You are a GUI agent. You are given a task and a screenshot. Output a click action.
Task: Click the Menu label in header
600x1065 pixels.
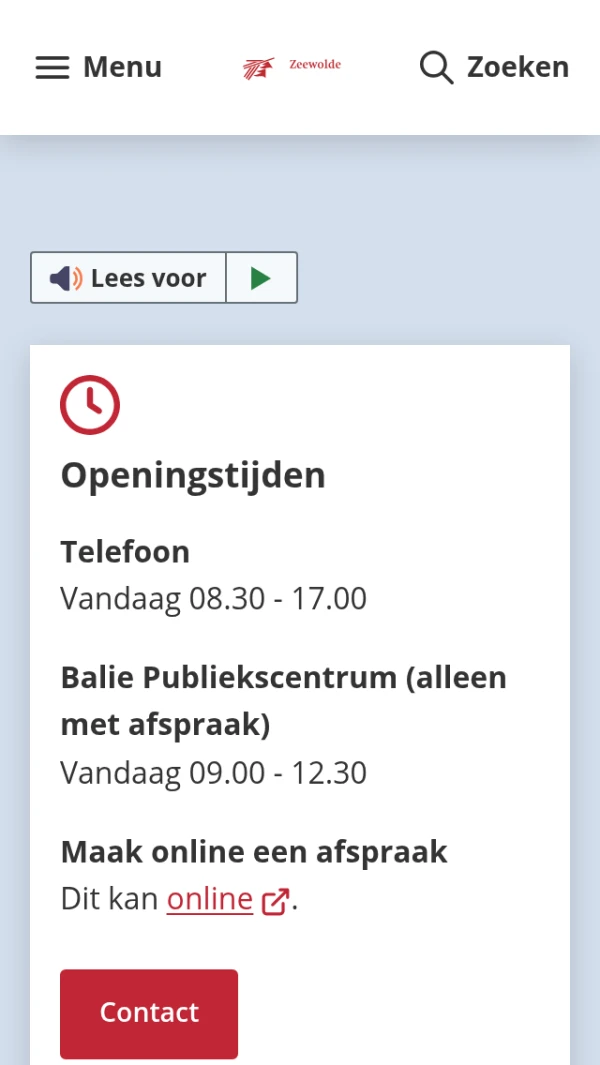coord(122,67)
